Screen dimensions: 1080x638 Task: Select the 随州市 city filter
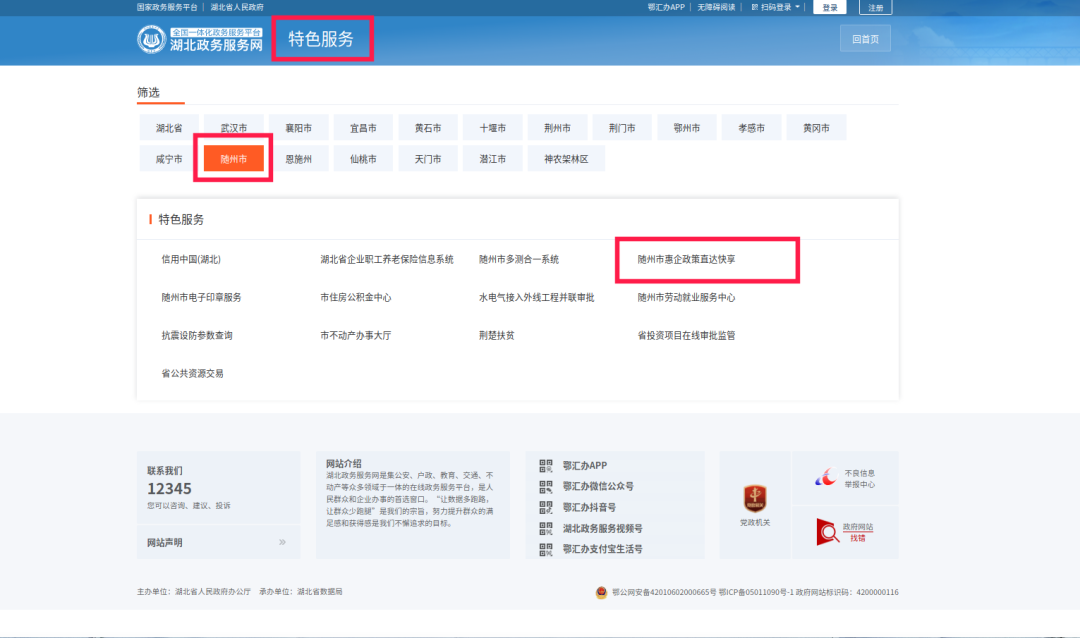234,159
